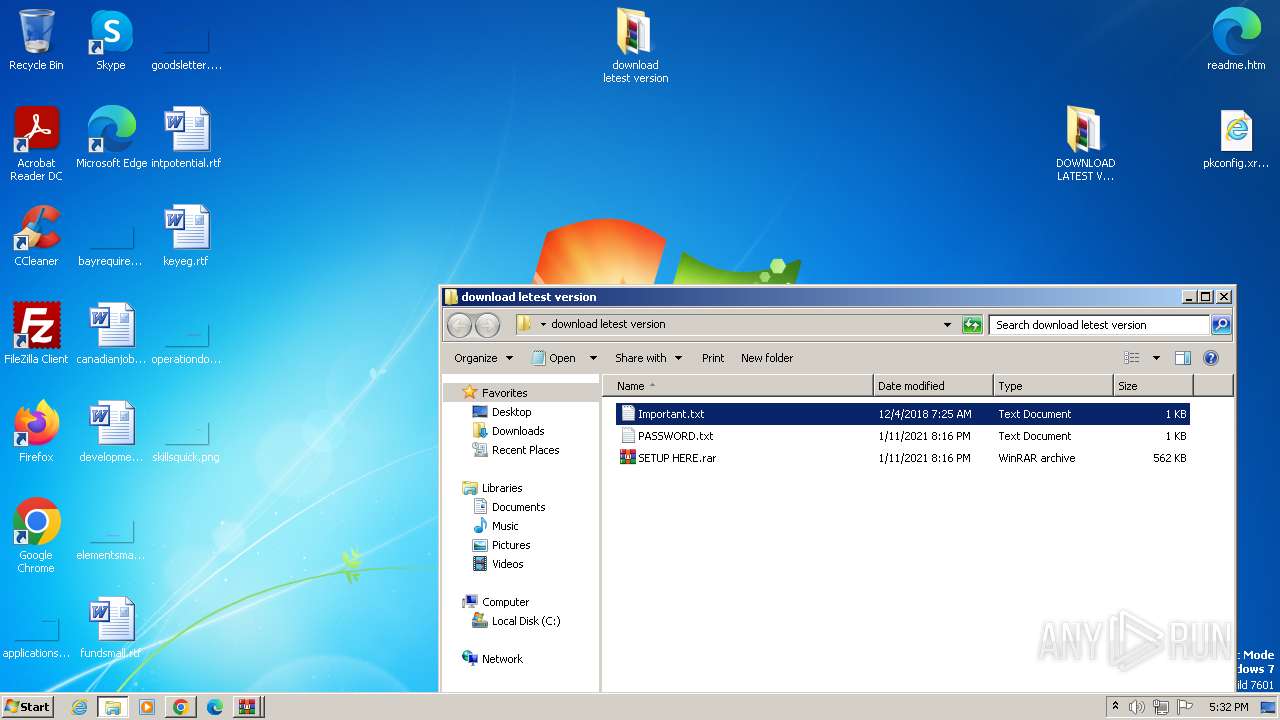
Task: Click Explorer Back navigation button
Action: (x=459, y=325)
